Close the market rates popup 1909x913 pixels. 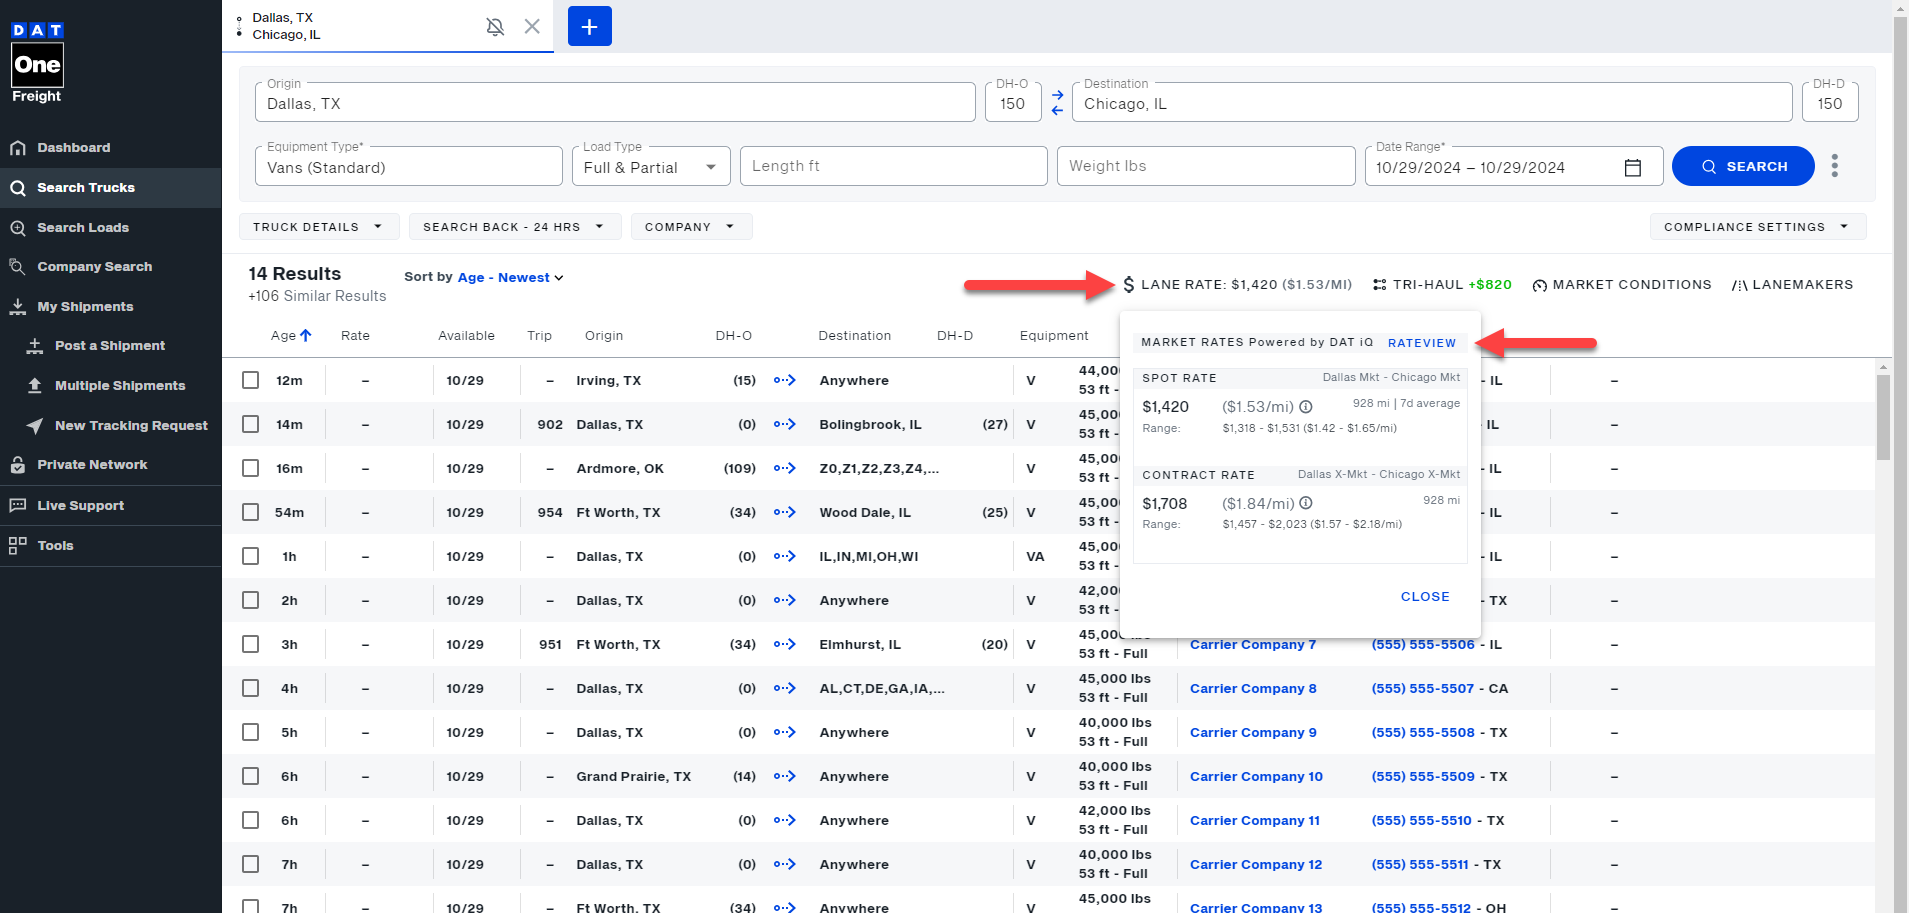(x=1425, y=597)
